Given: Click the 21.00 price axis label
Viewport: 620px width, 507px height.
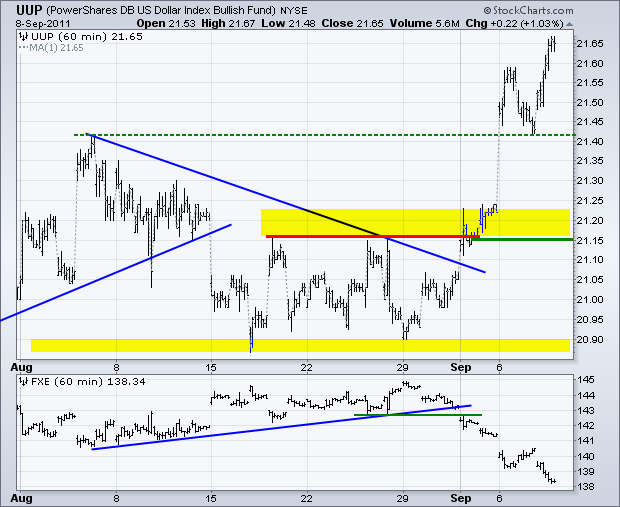Looking at the screenshot, I should click(x=590, y=299).
